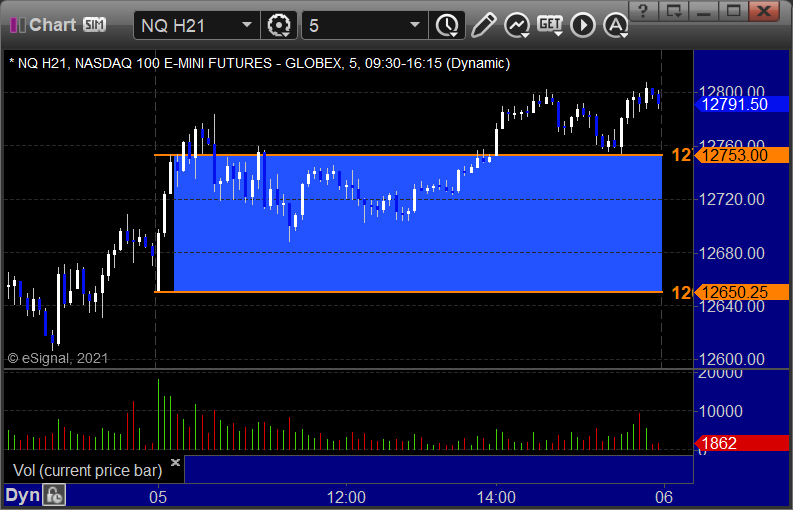Select the upper orange horizontal line
The width and height of the screenshot is (793, 510).
408,155
